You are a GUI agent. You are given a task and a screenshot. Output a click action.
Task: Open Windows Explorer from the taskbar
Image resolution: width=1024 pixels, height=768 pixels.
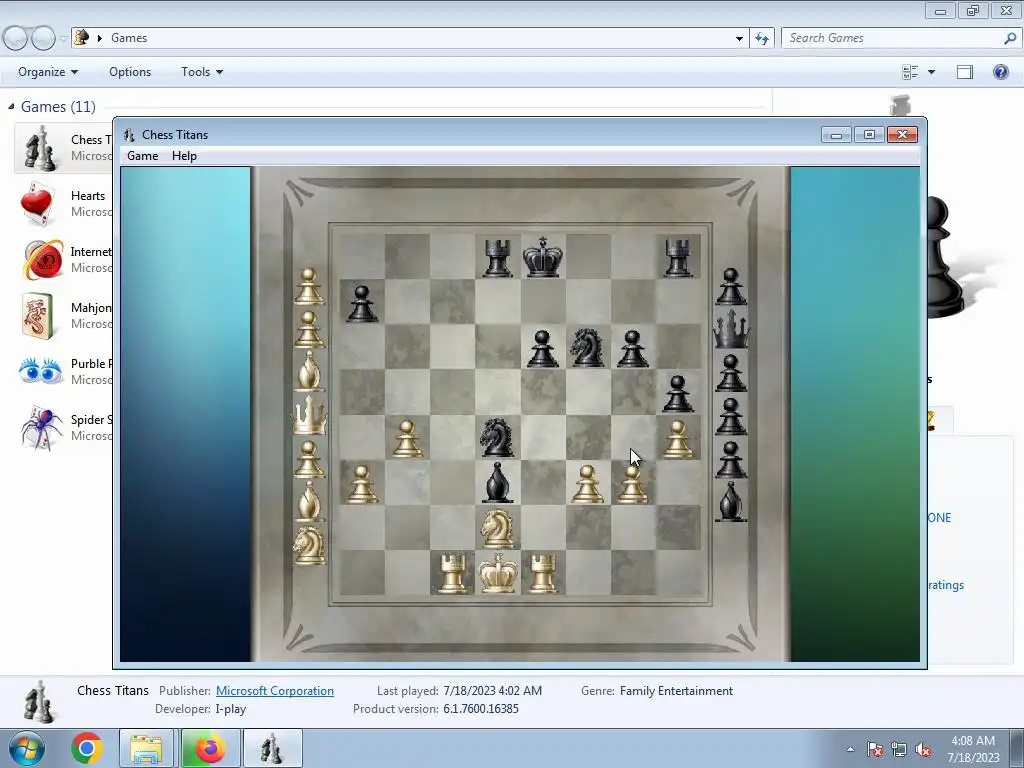pyautogui.click(x=146, y=748)
